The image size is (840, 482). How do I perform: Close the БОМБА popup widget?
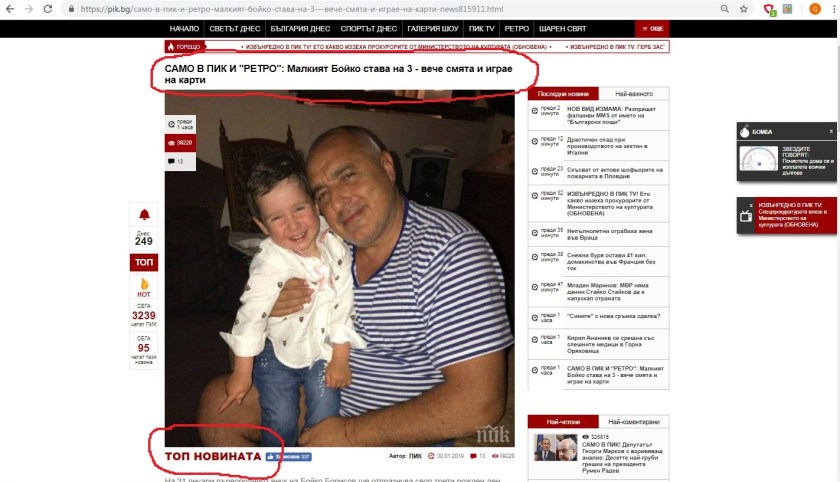click(831, 131)
